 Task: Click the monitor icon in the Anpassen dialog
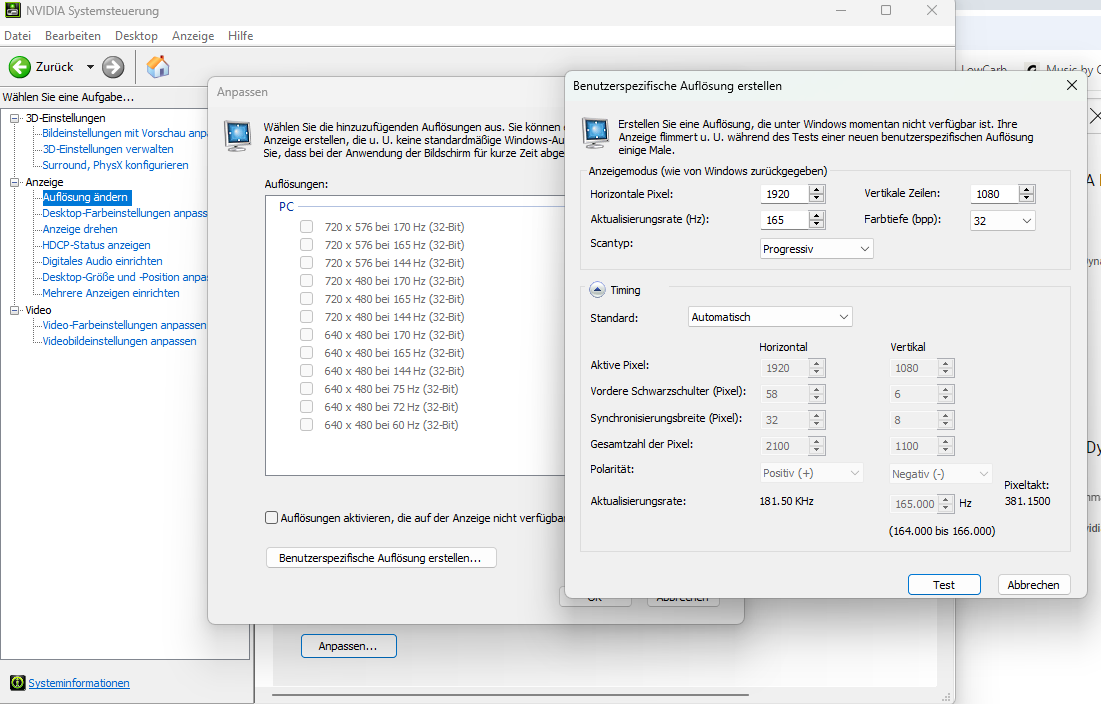[x=237, y=136]
